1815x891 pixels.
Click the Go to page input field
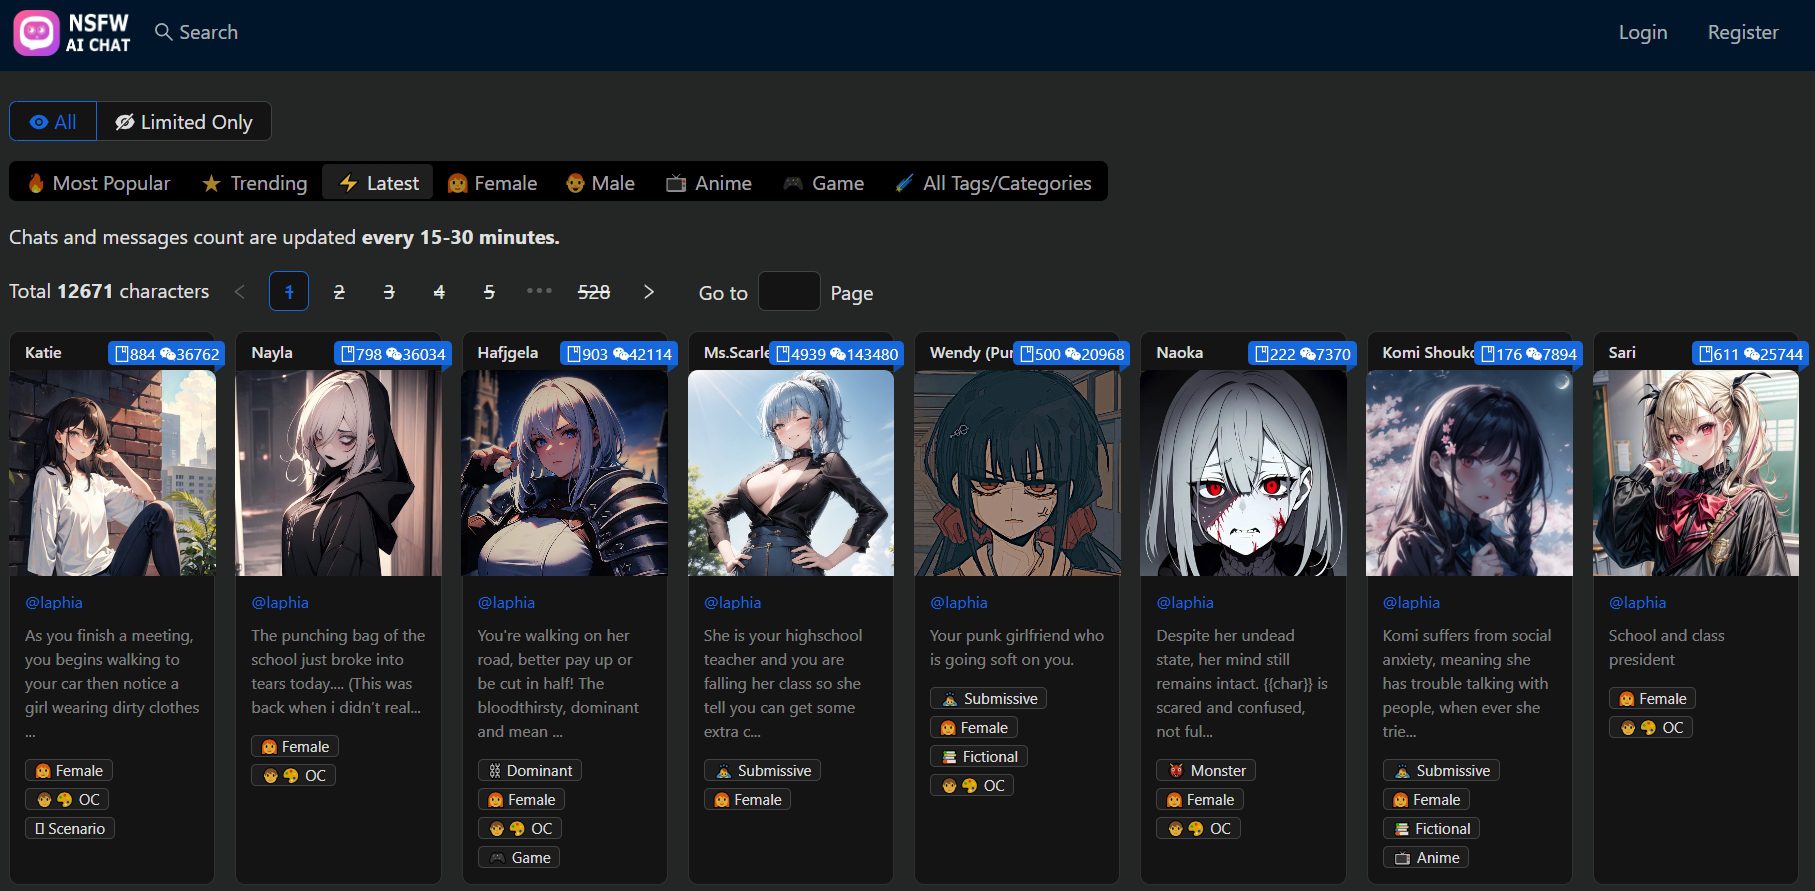789,292
